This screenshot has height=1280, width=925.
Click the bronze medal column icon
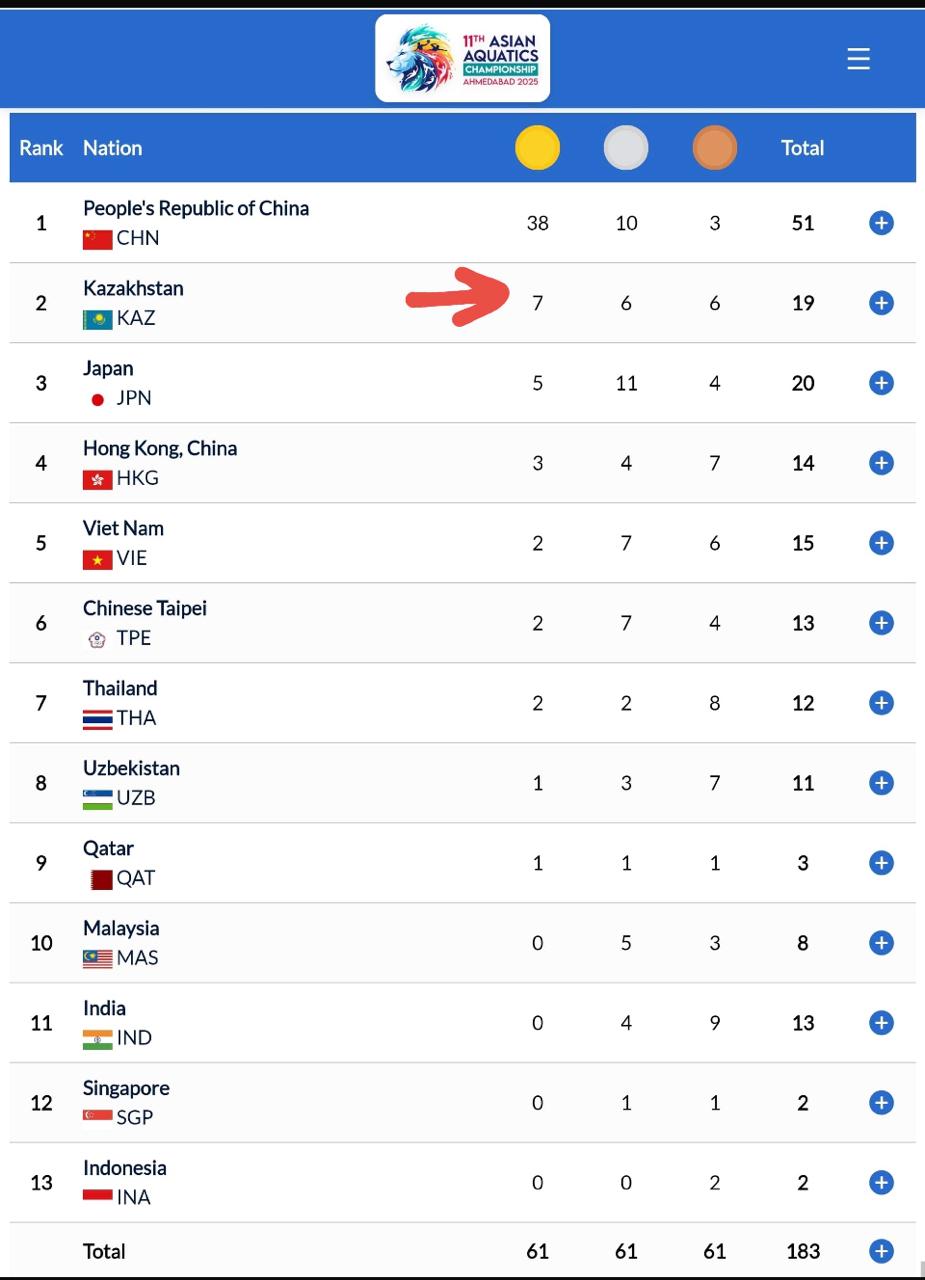pos(714,149)
